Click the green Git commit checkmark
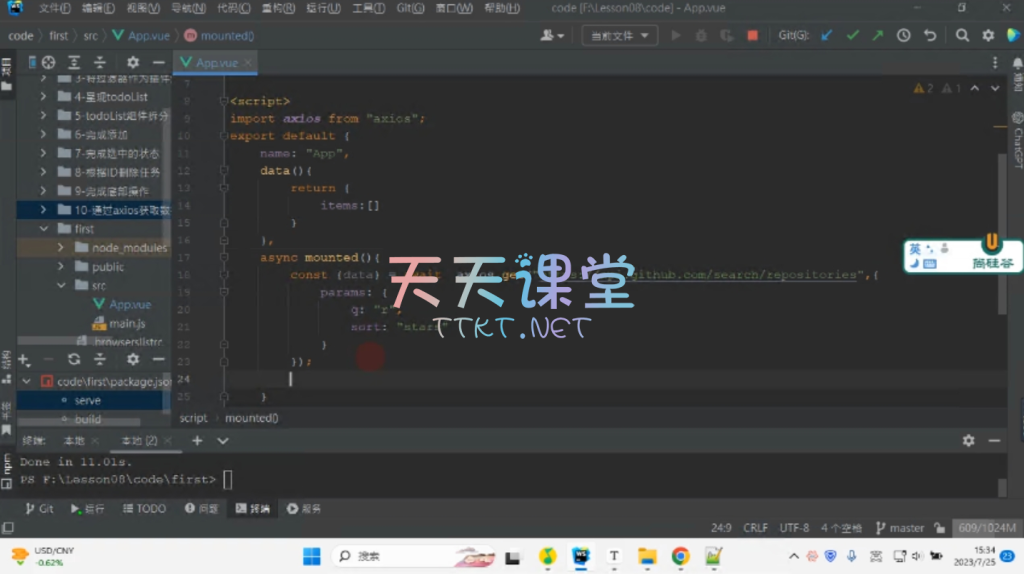This screenshot has width=1024, height=574. coord(852,35)
